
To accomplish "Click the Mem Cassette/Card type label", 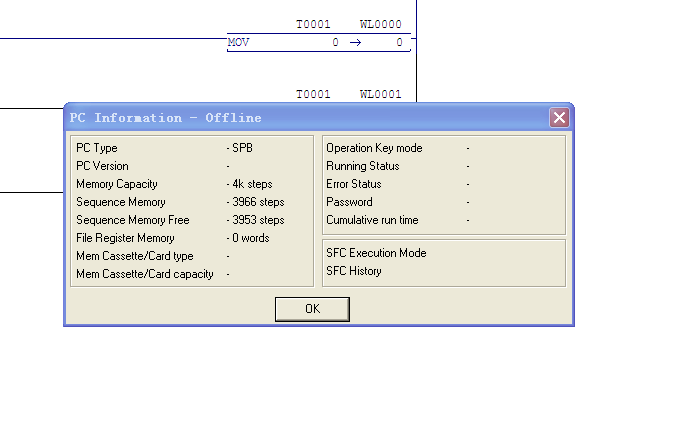I will coord(134,256).
